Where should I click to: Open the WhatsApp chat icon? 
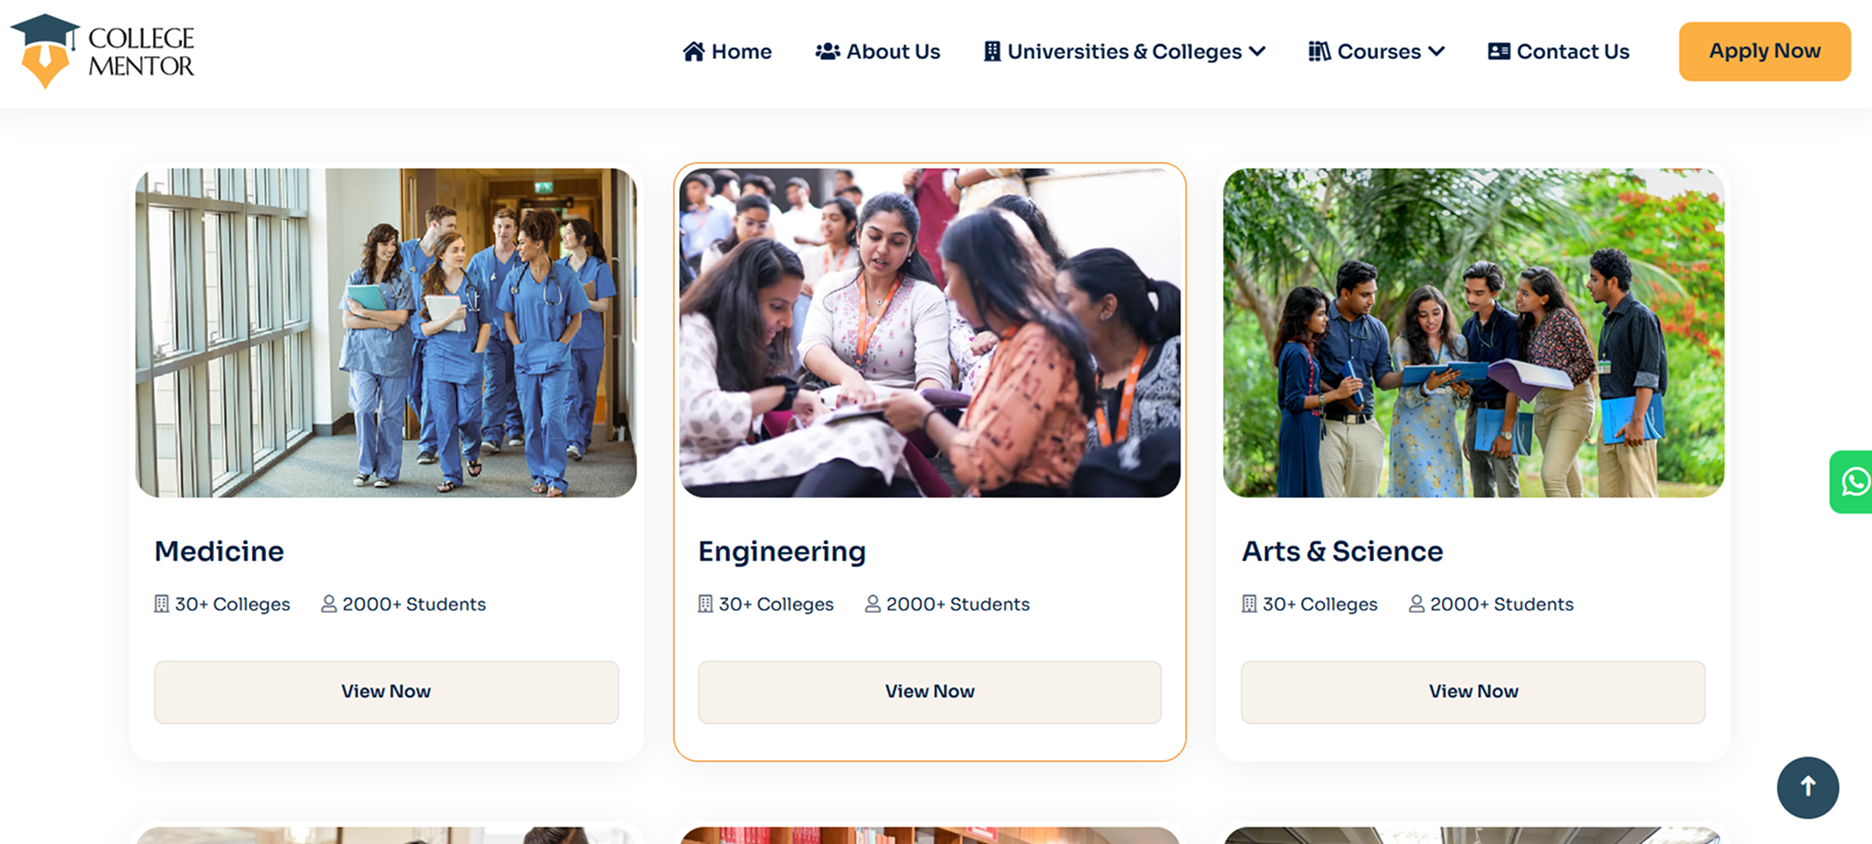click(1853, 482)
